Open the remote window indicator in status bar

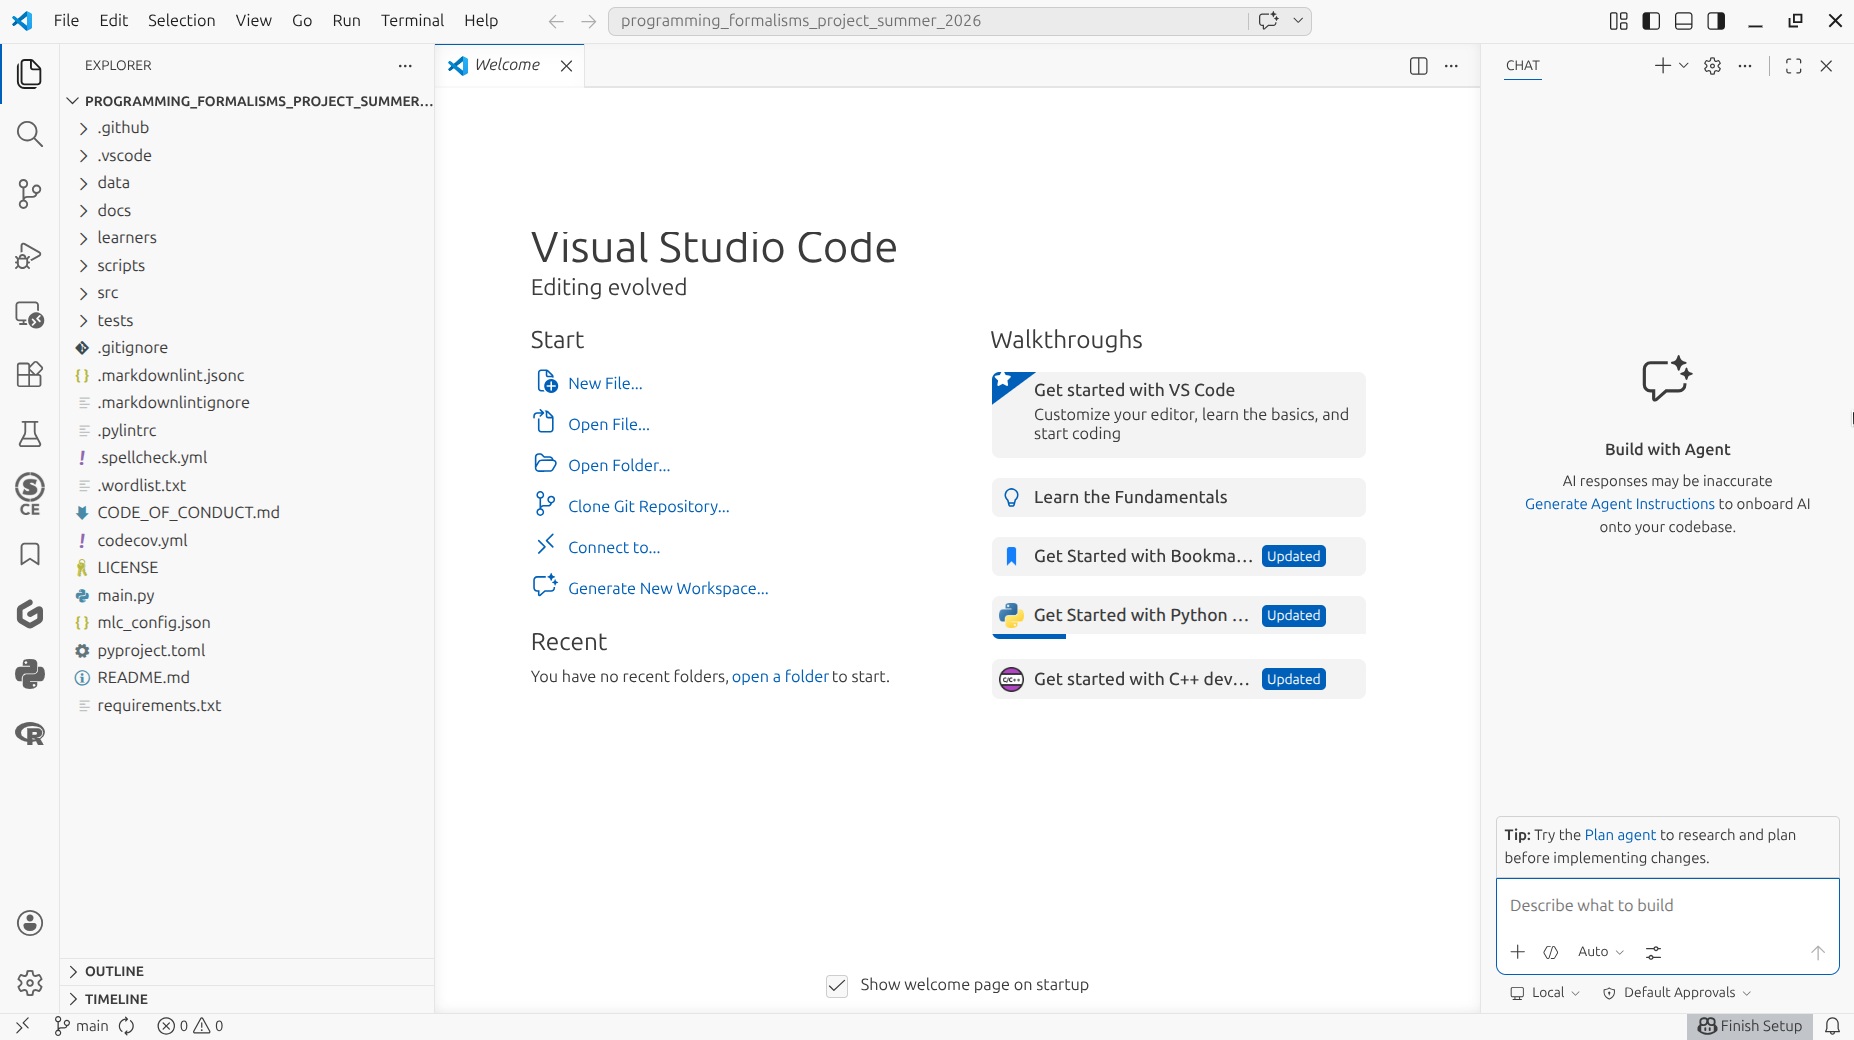click(x=22, y=1026)
